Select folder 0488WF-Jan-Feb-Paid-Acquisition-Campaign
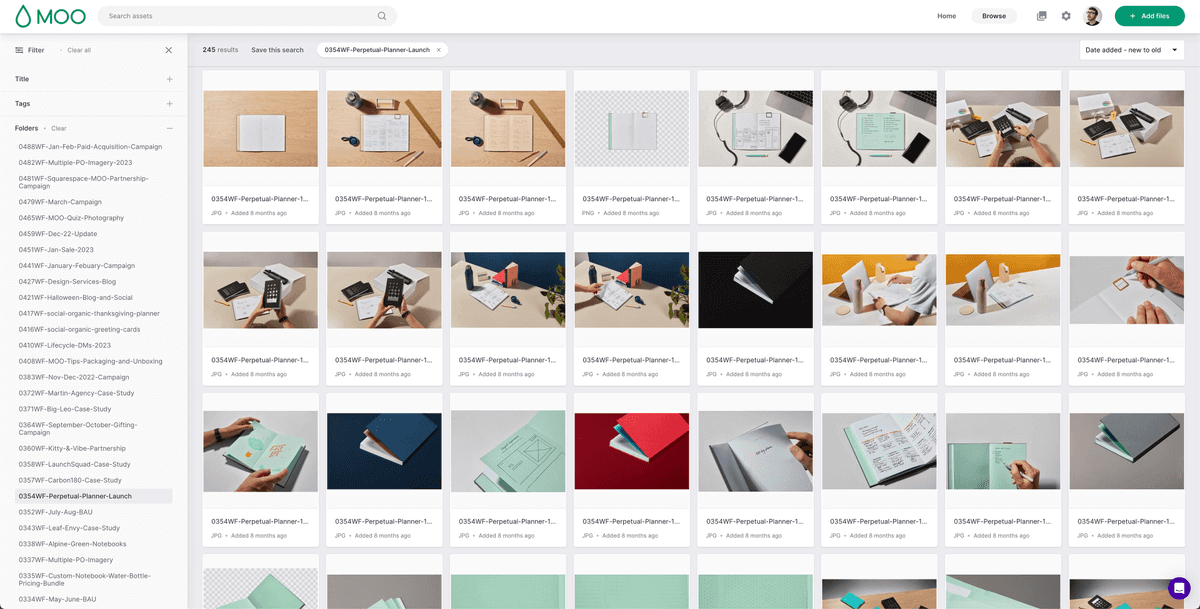 point(90,147)
